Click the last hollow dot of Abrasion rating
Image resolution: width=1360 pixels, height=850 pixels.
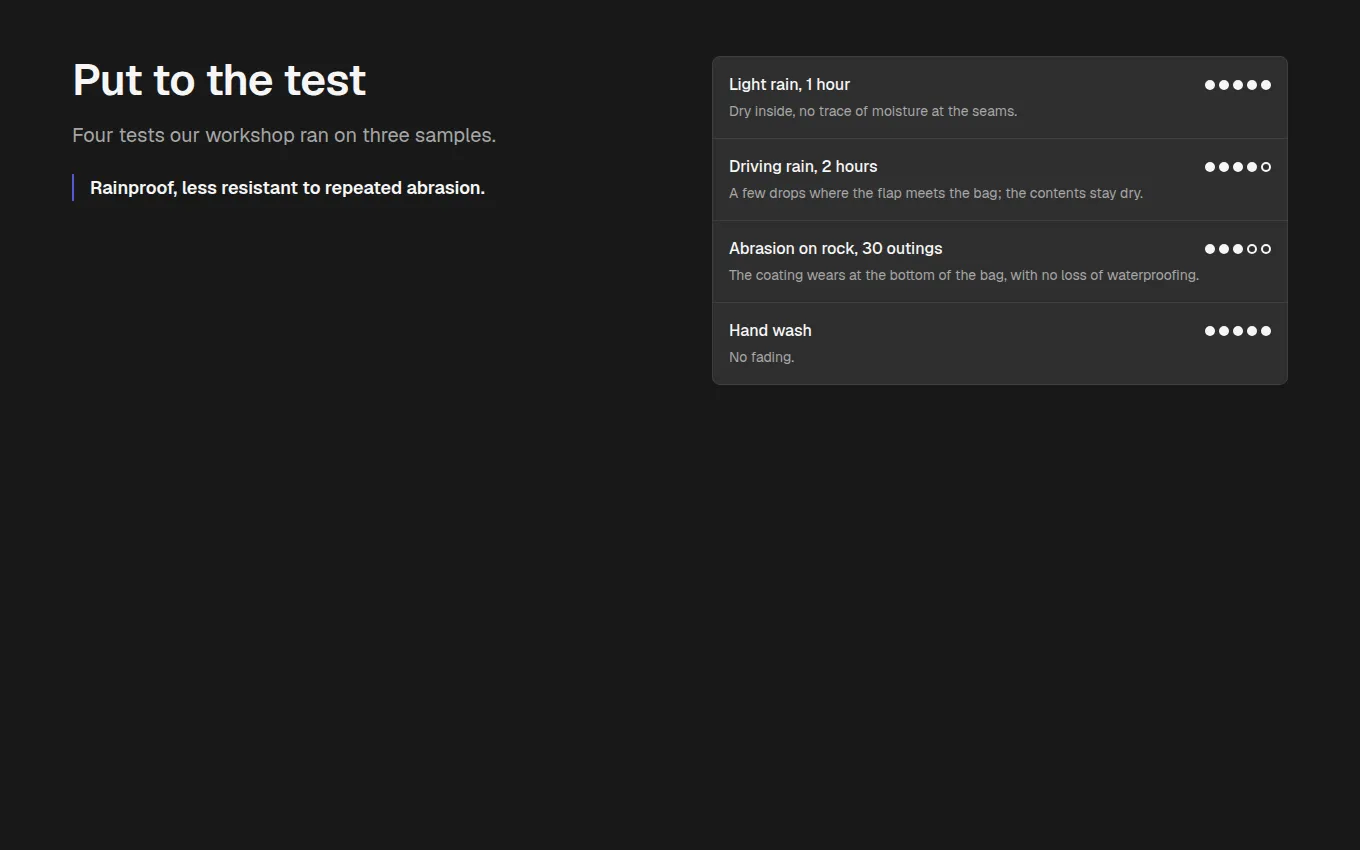pyautogui.click(x=1266, y=249)
